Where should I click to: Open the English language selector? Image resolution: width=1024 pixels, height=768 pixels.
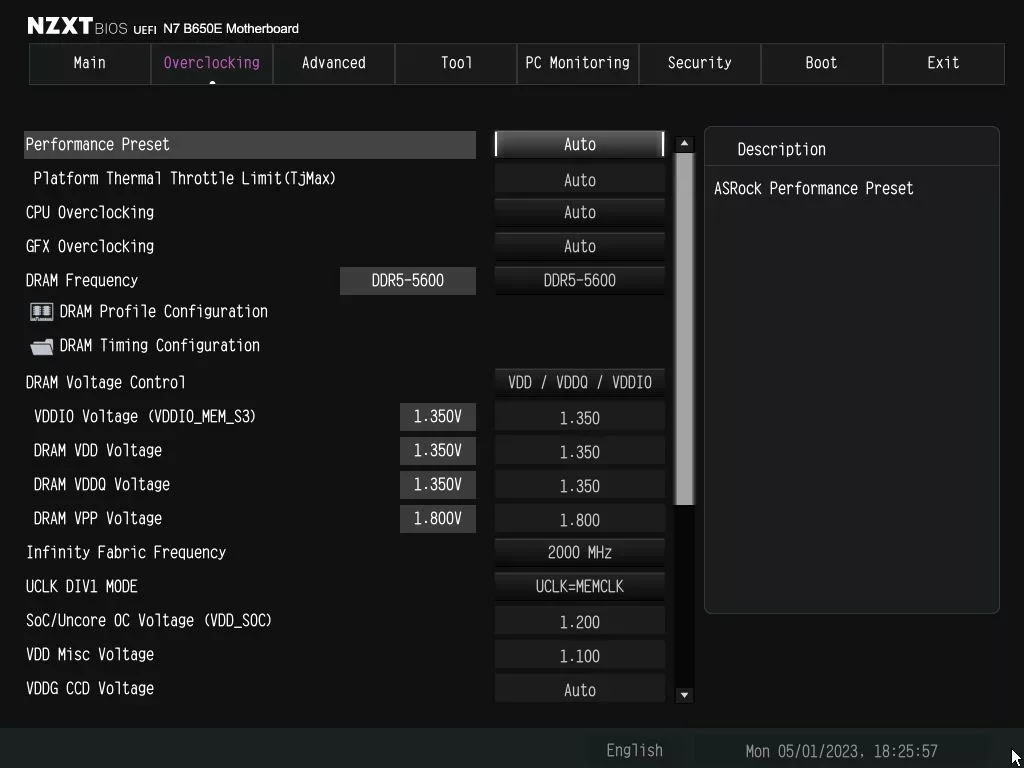click(634, 750)
